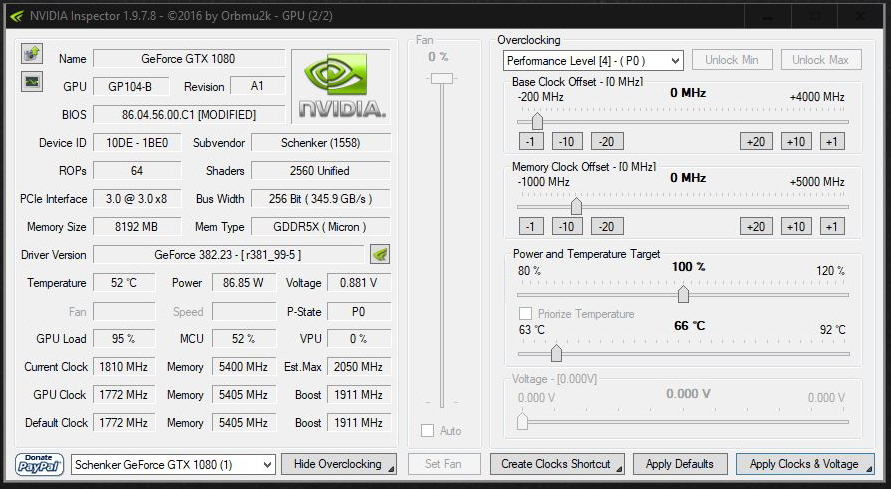Click the ROPs value 64
Screen dimensions: 891x489
pos(137,171)
